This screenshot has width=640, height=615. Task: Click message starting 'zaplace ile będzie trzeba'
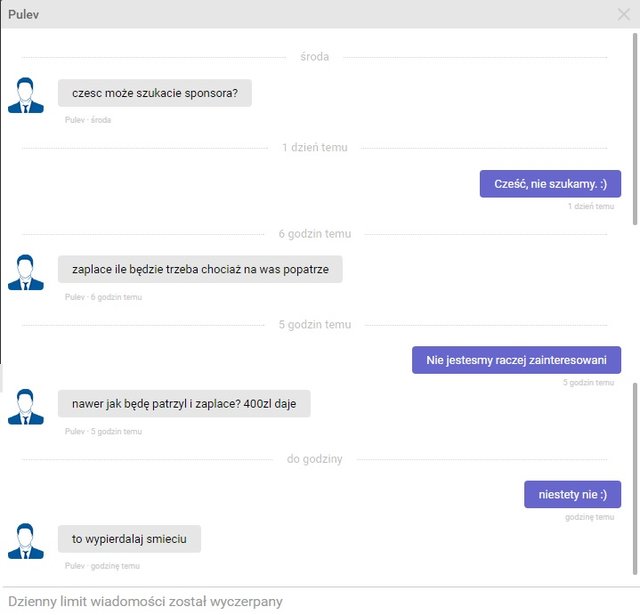point(200,269)
